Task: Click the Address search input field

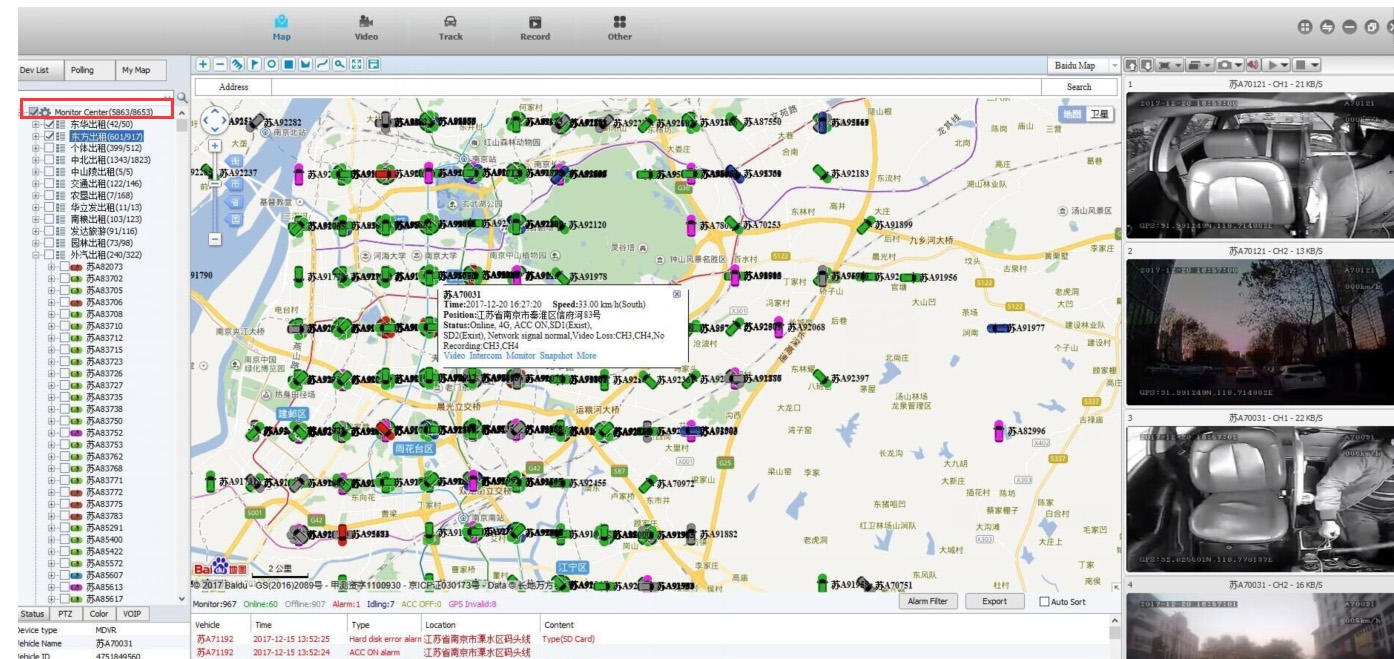Action: point(654,87)
